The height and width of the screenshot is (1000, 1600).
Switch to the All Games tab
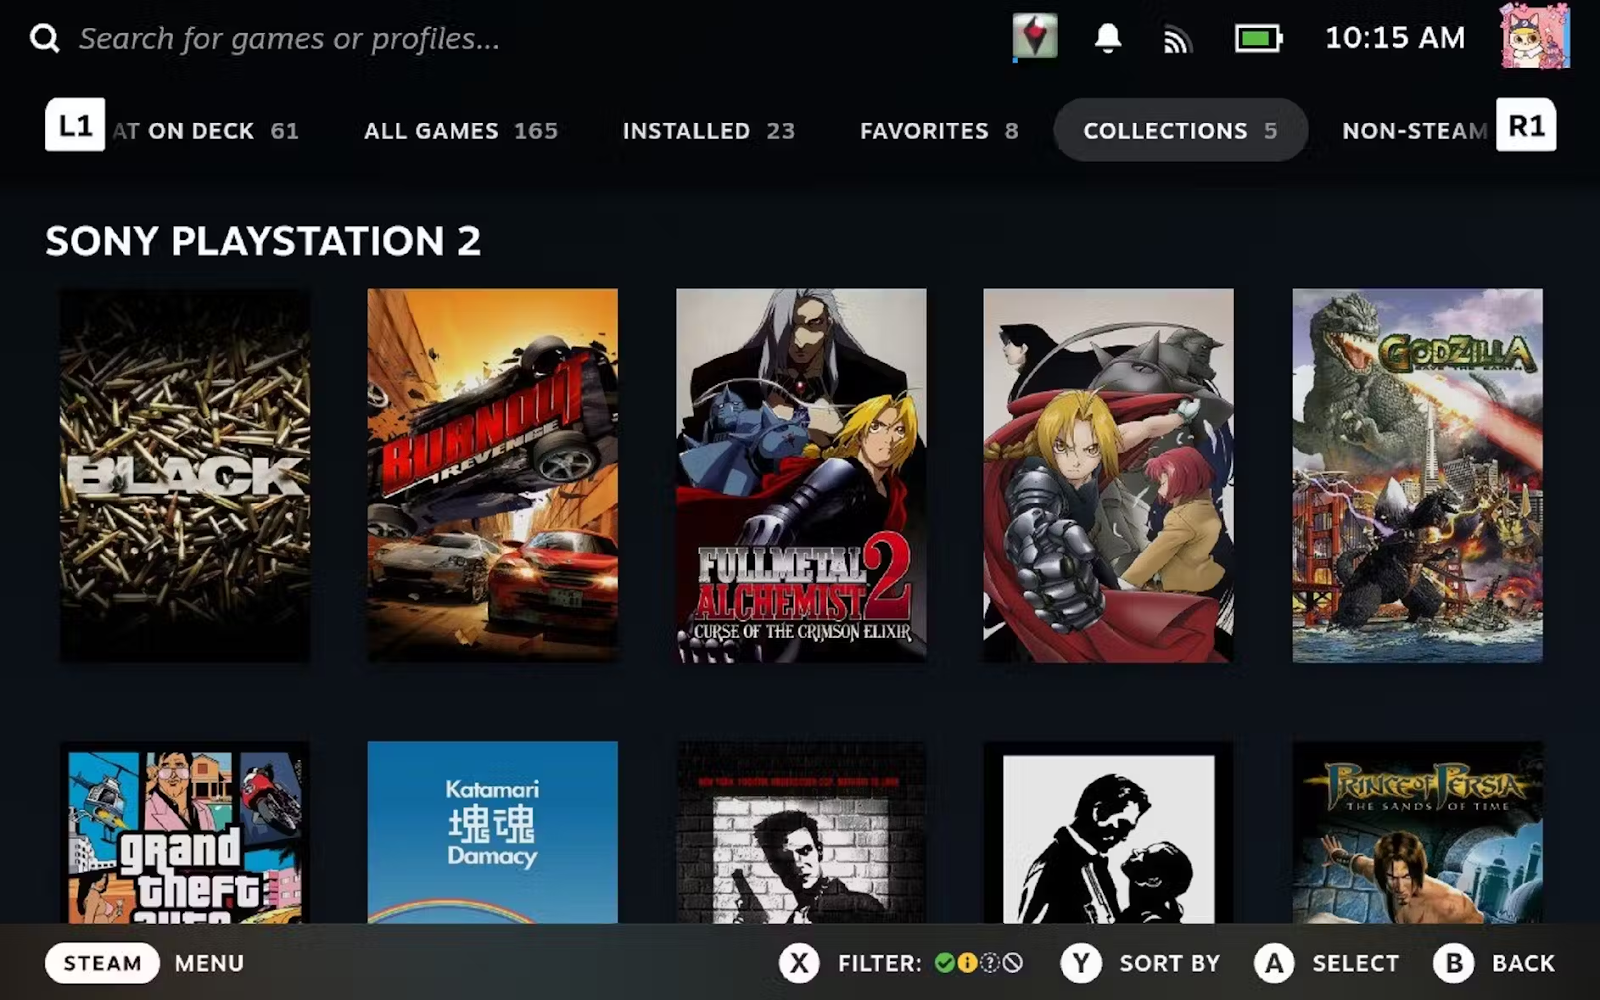point(461,131)
